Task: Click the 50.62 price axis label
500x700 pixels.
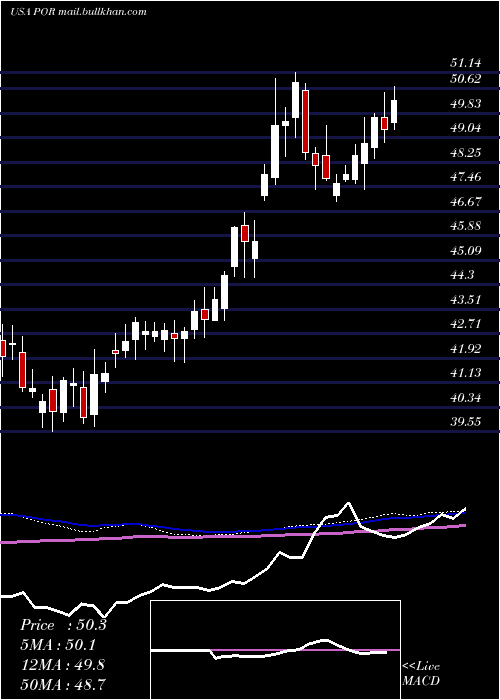Action: [x=465, y=79]
